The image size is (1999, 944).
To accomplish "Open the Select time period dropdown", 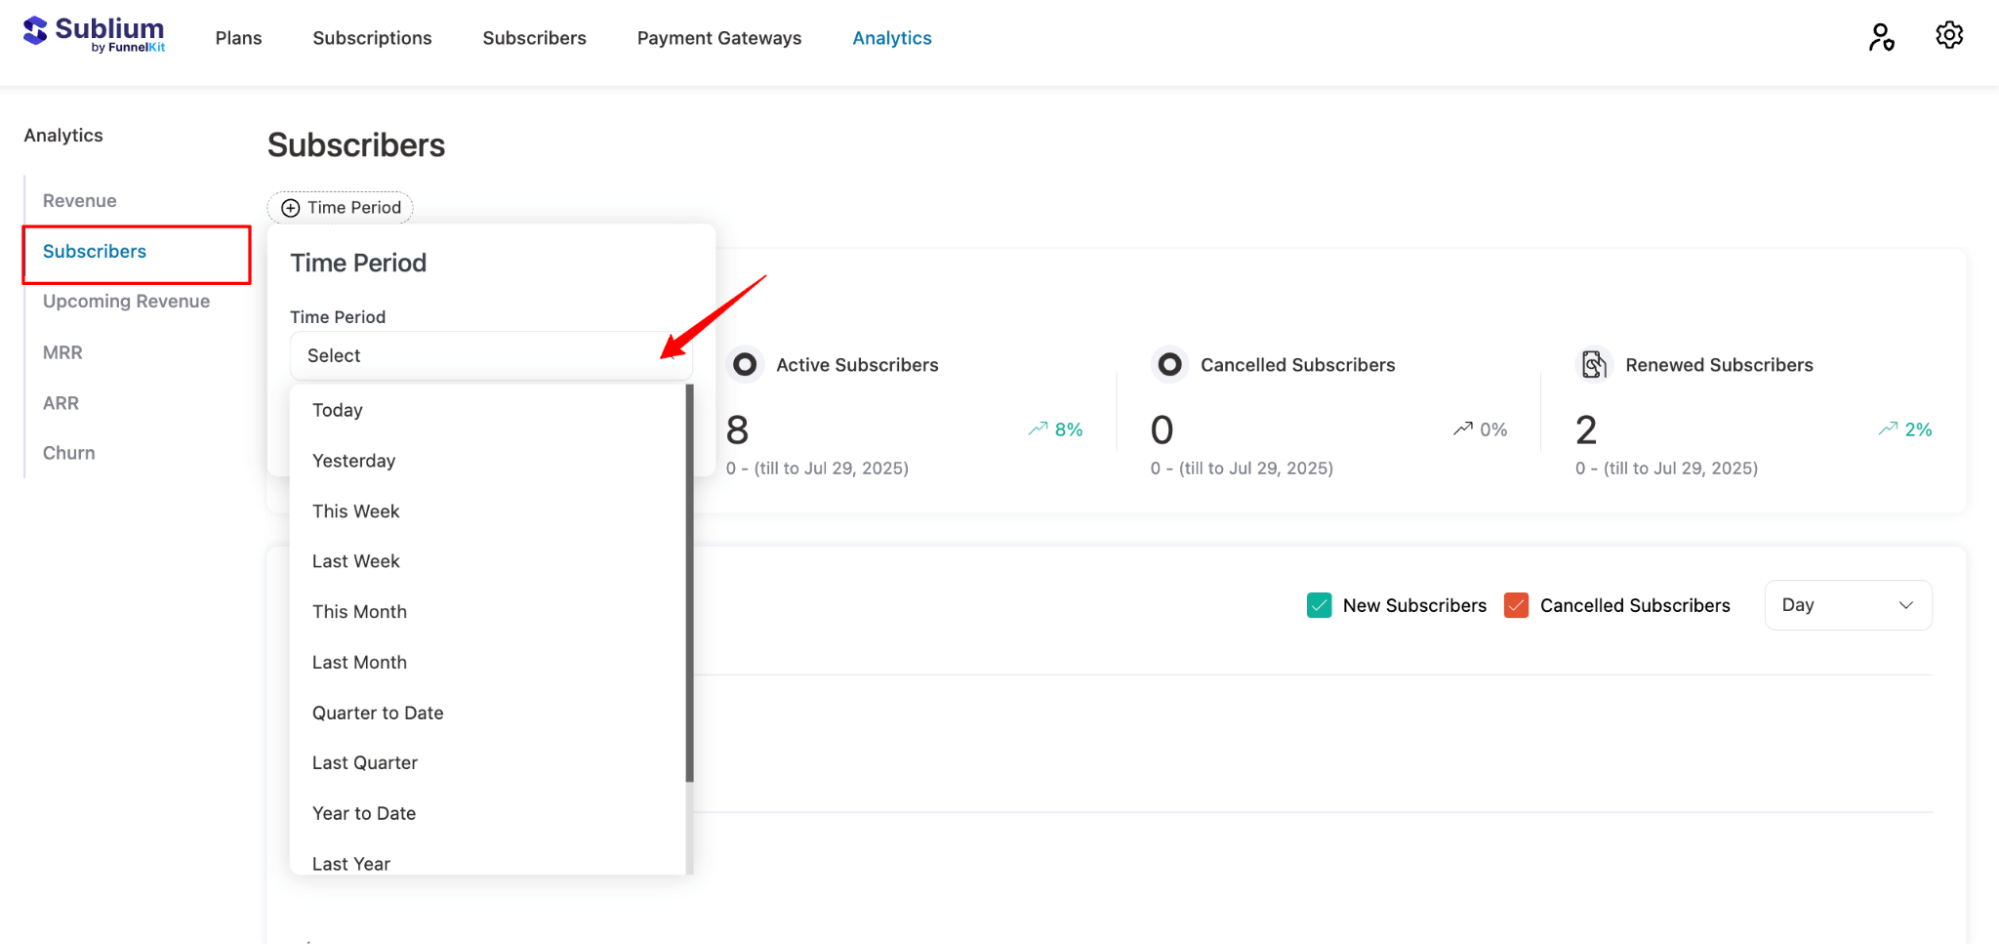I will tap(490, 355).
